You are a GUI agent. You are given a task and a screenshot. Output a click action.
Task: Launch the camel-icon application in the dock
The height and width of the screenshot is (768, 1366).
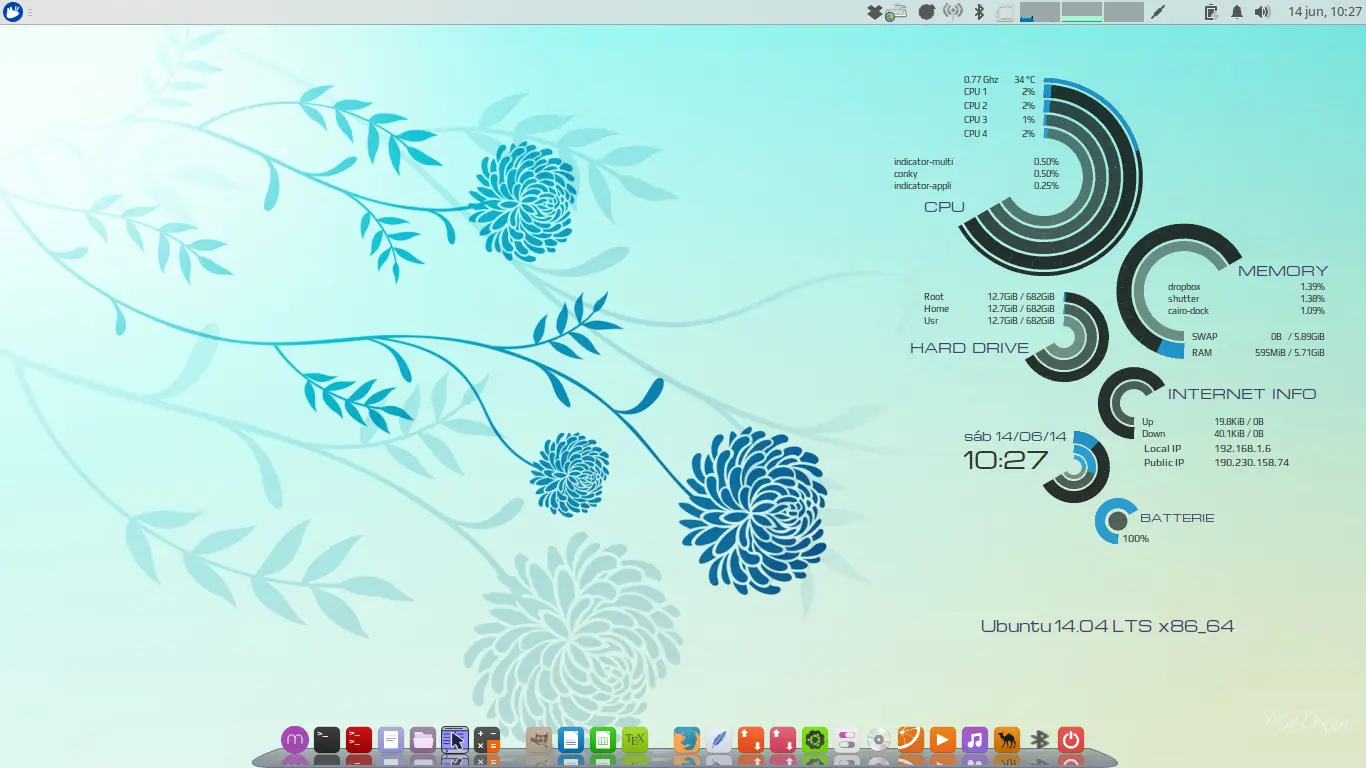tap(1009, 740)
